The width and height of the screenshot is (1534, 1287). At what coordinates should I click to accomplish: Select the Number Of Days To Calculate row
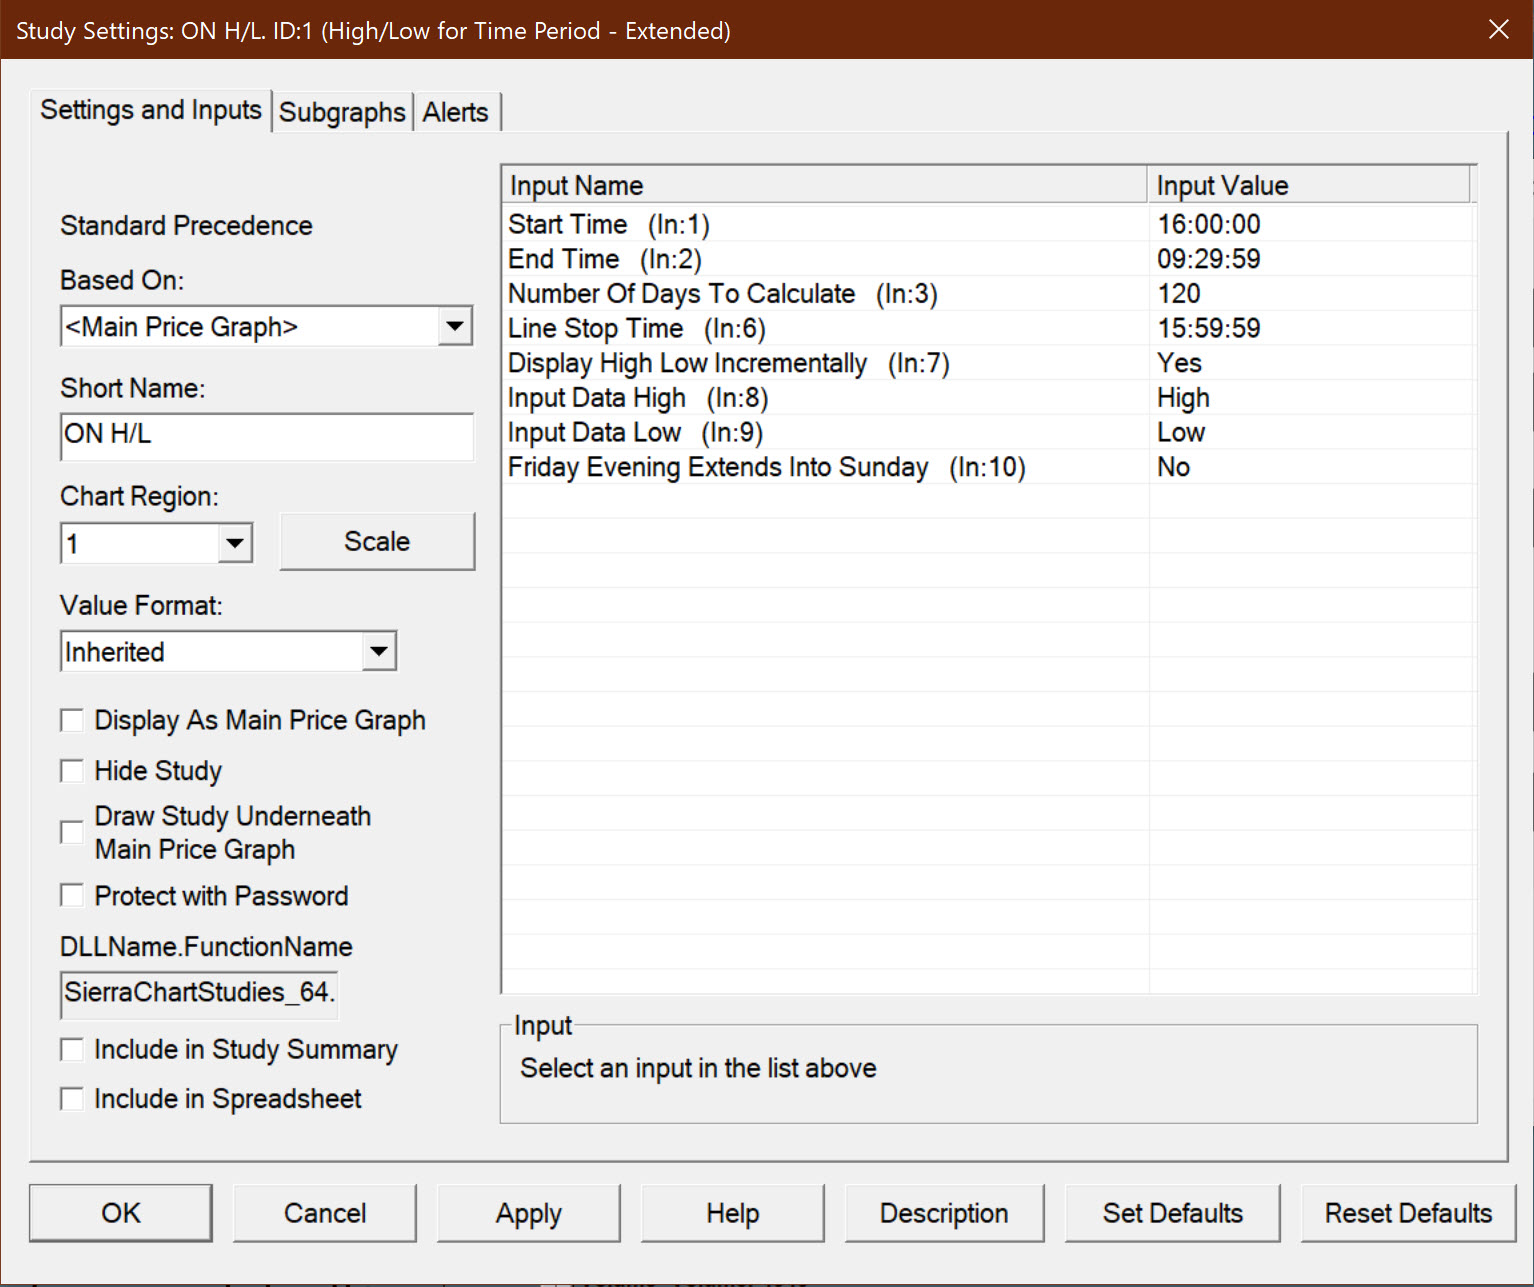[x=825, y=294]
